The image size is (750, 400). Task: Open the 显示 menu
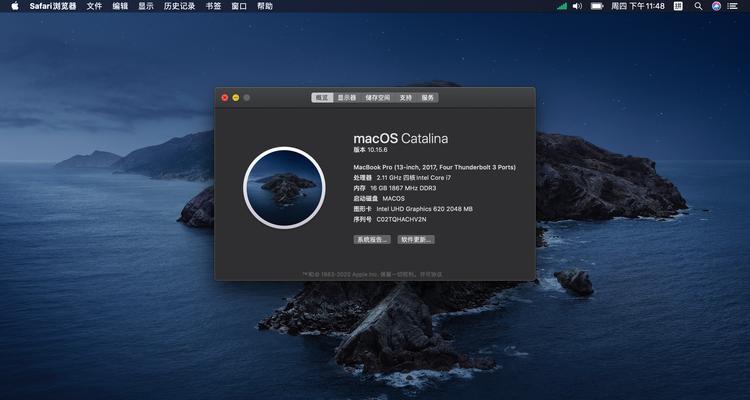coord(146,6)
